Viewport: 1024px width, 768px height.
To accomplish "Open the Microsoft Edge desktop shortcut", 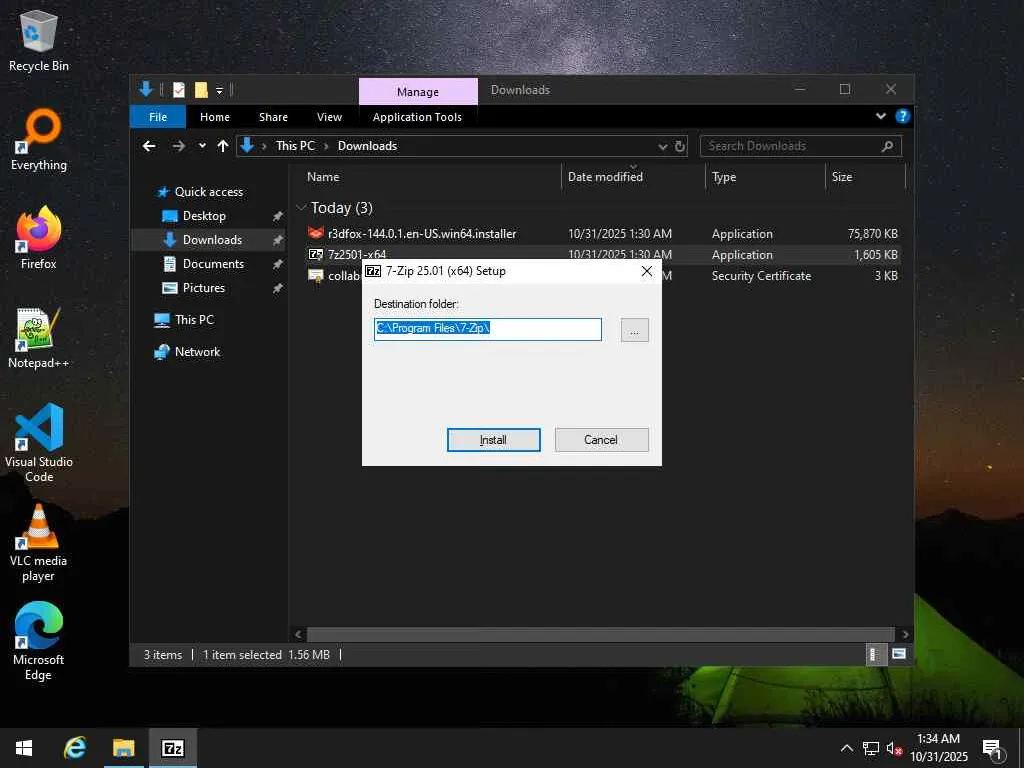I will click(x=39, y=642).
